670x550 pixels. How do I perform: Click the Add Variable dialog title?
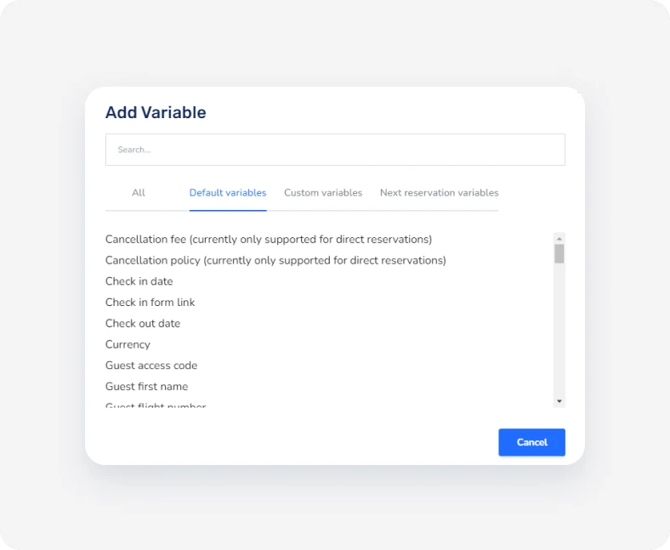(156, 113)
